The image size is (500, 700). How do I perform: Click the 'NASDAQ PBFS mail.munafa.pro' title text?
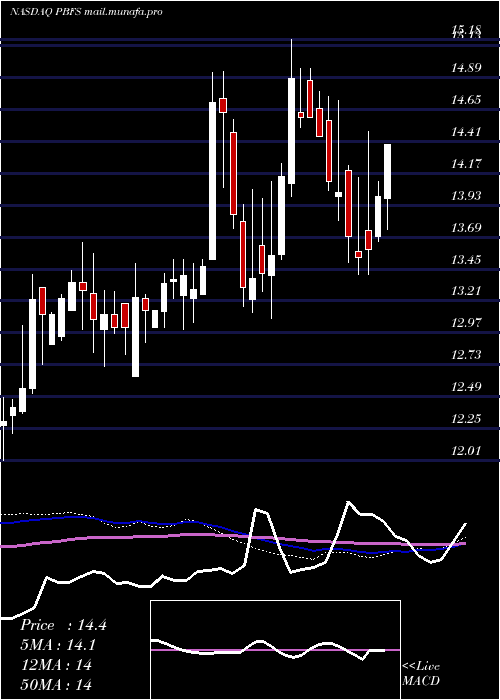[x=86, y=12]
